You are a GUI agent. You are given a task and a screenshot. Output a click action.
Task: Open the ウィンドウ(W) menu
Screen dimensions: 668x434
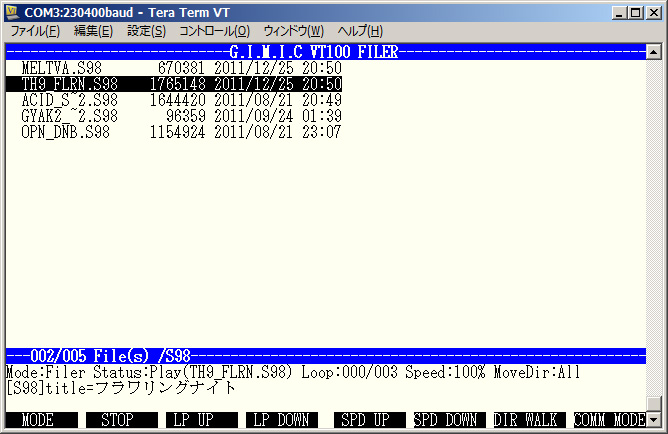click(293, 31)
